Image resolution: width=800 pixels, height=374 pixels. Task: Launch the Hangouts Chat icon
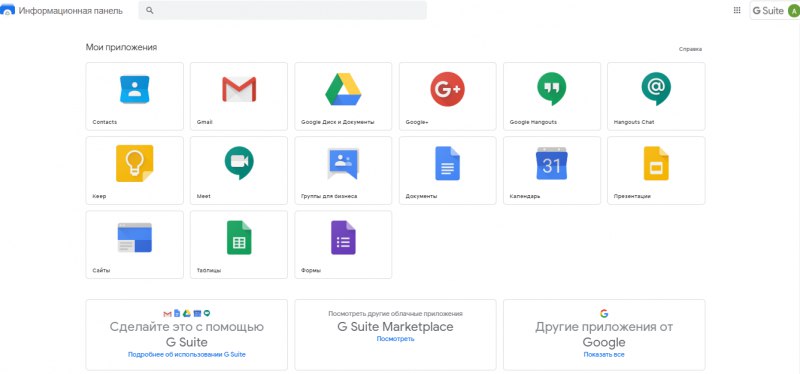[x=656, y=89]
